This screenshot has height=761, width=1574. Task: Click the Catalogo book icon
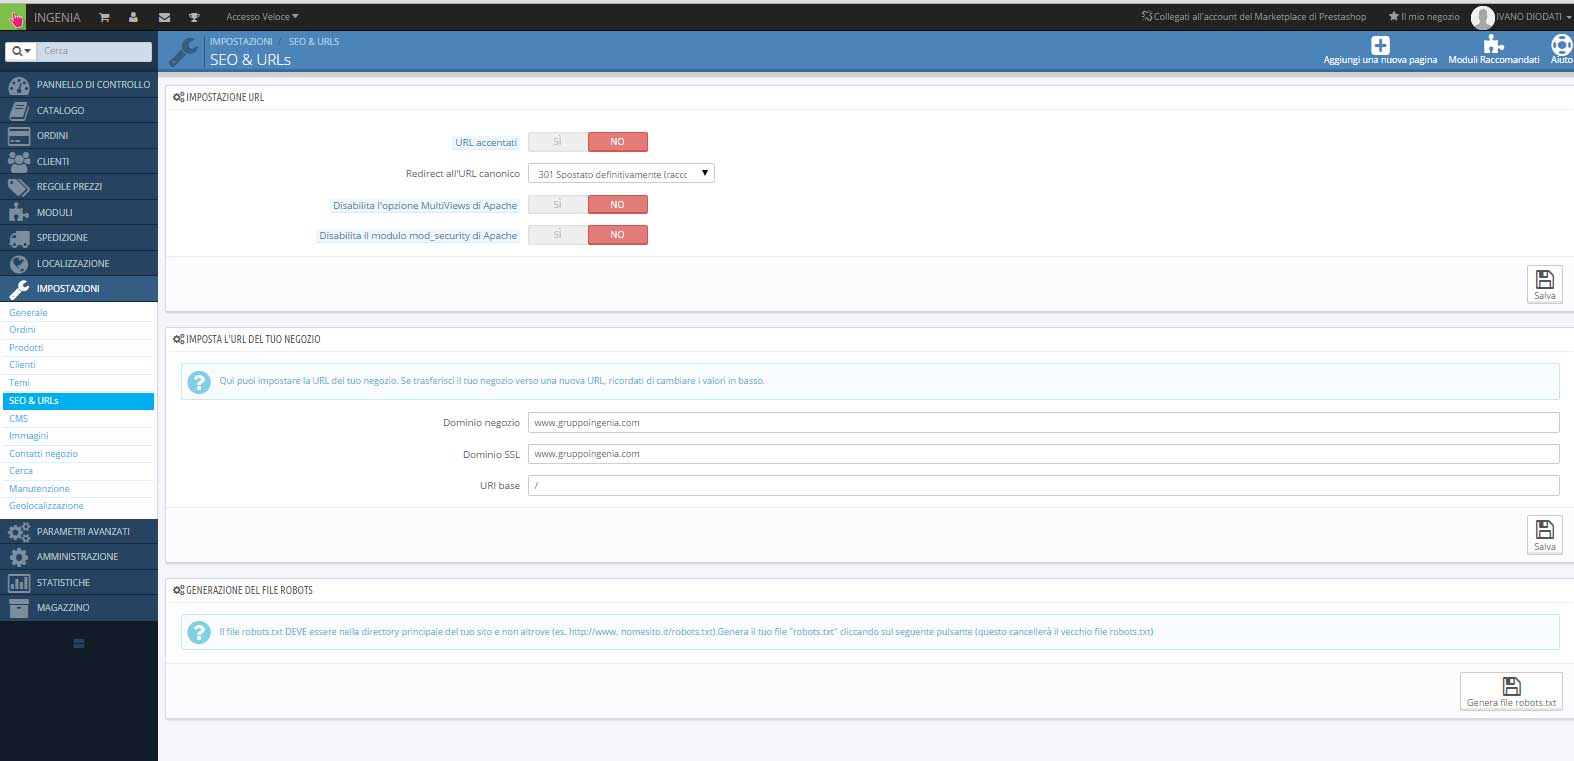tap(19, 110)
